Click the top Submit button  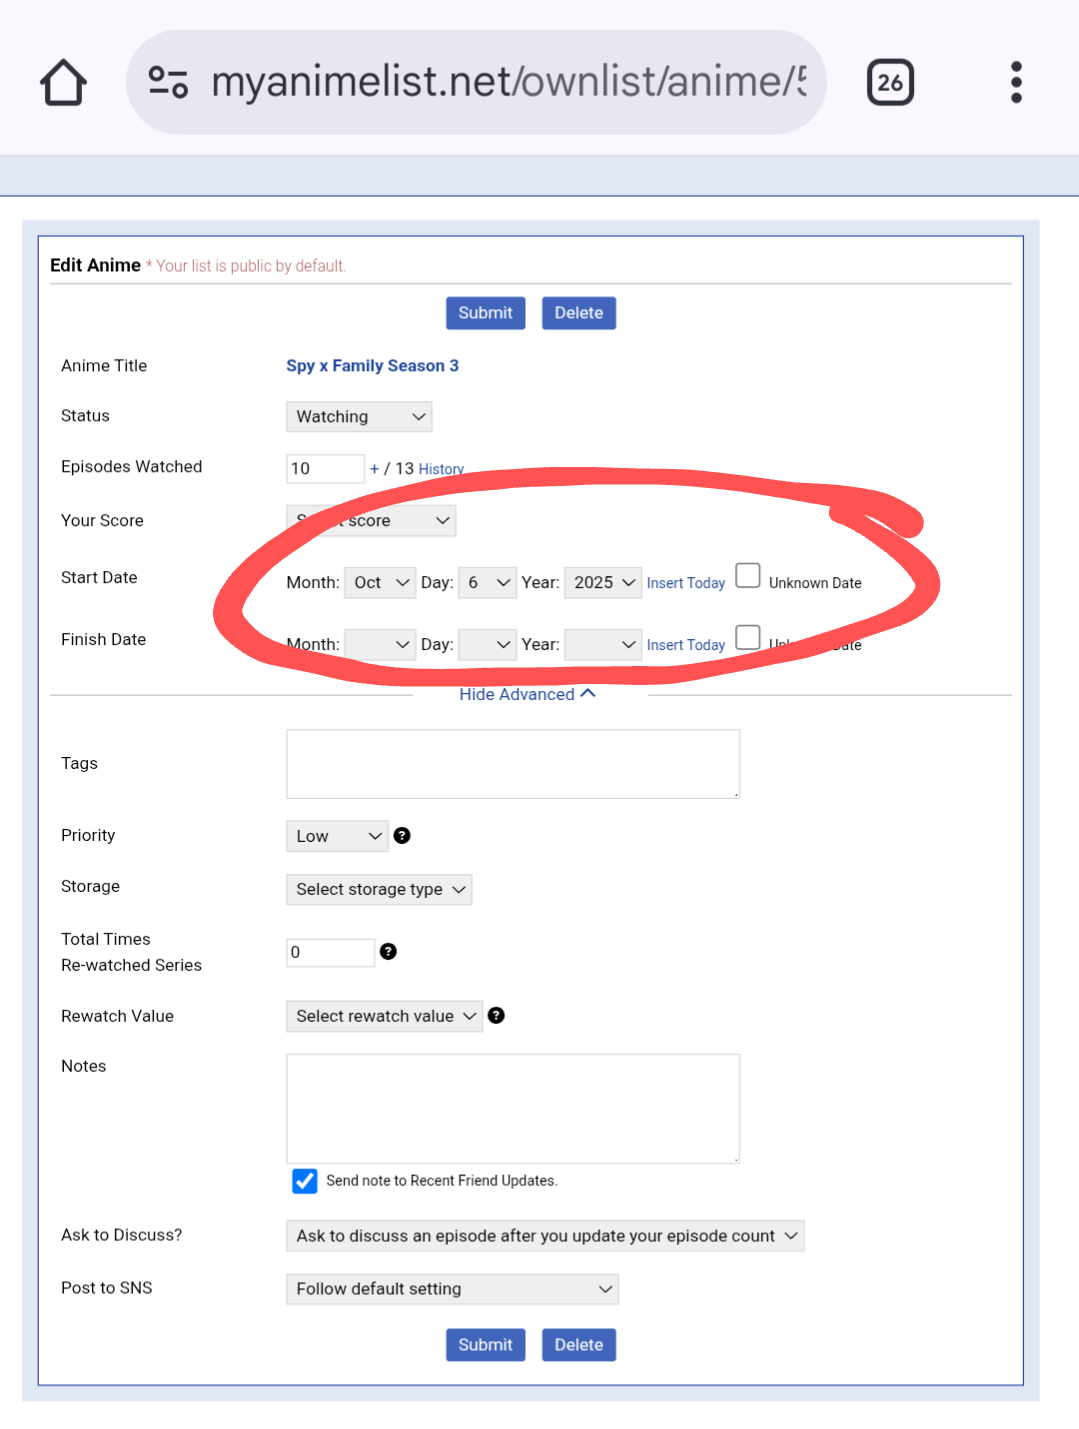click(x=485, y=313)
